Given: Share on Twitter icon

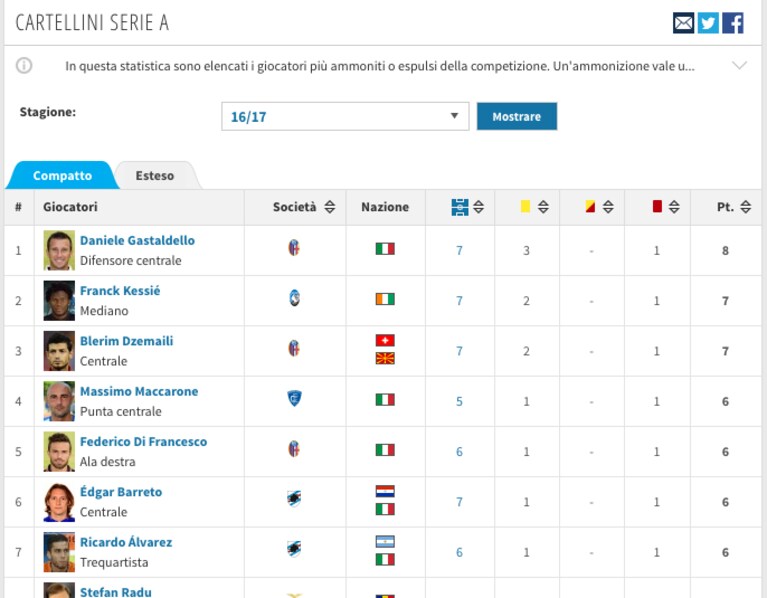Looking at the screenshot, I should point(708,23).
